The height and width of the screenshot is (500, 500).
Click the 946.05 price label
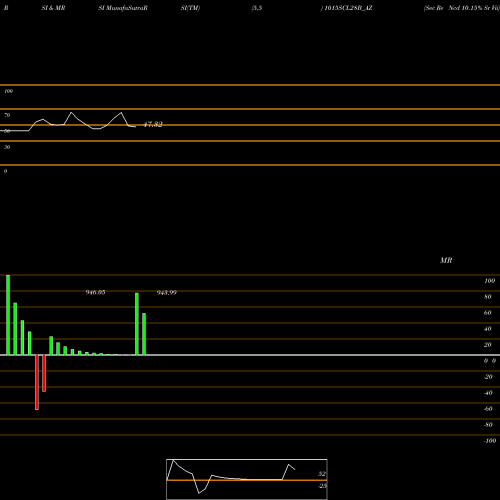[x=95, y=292]
